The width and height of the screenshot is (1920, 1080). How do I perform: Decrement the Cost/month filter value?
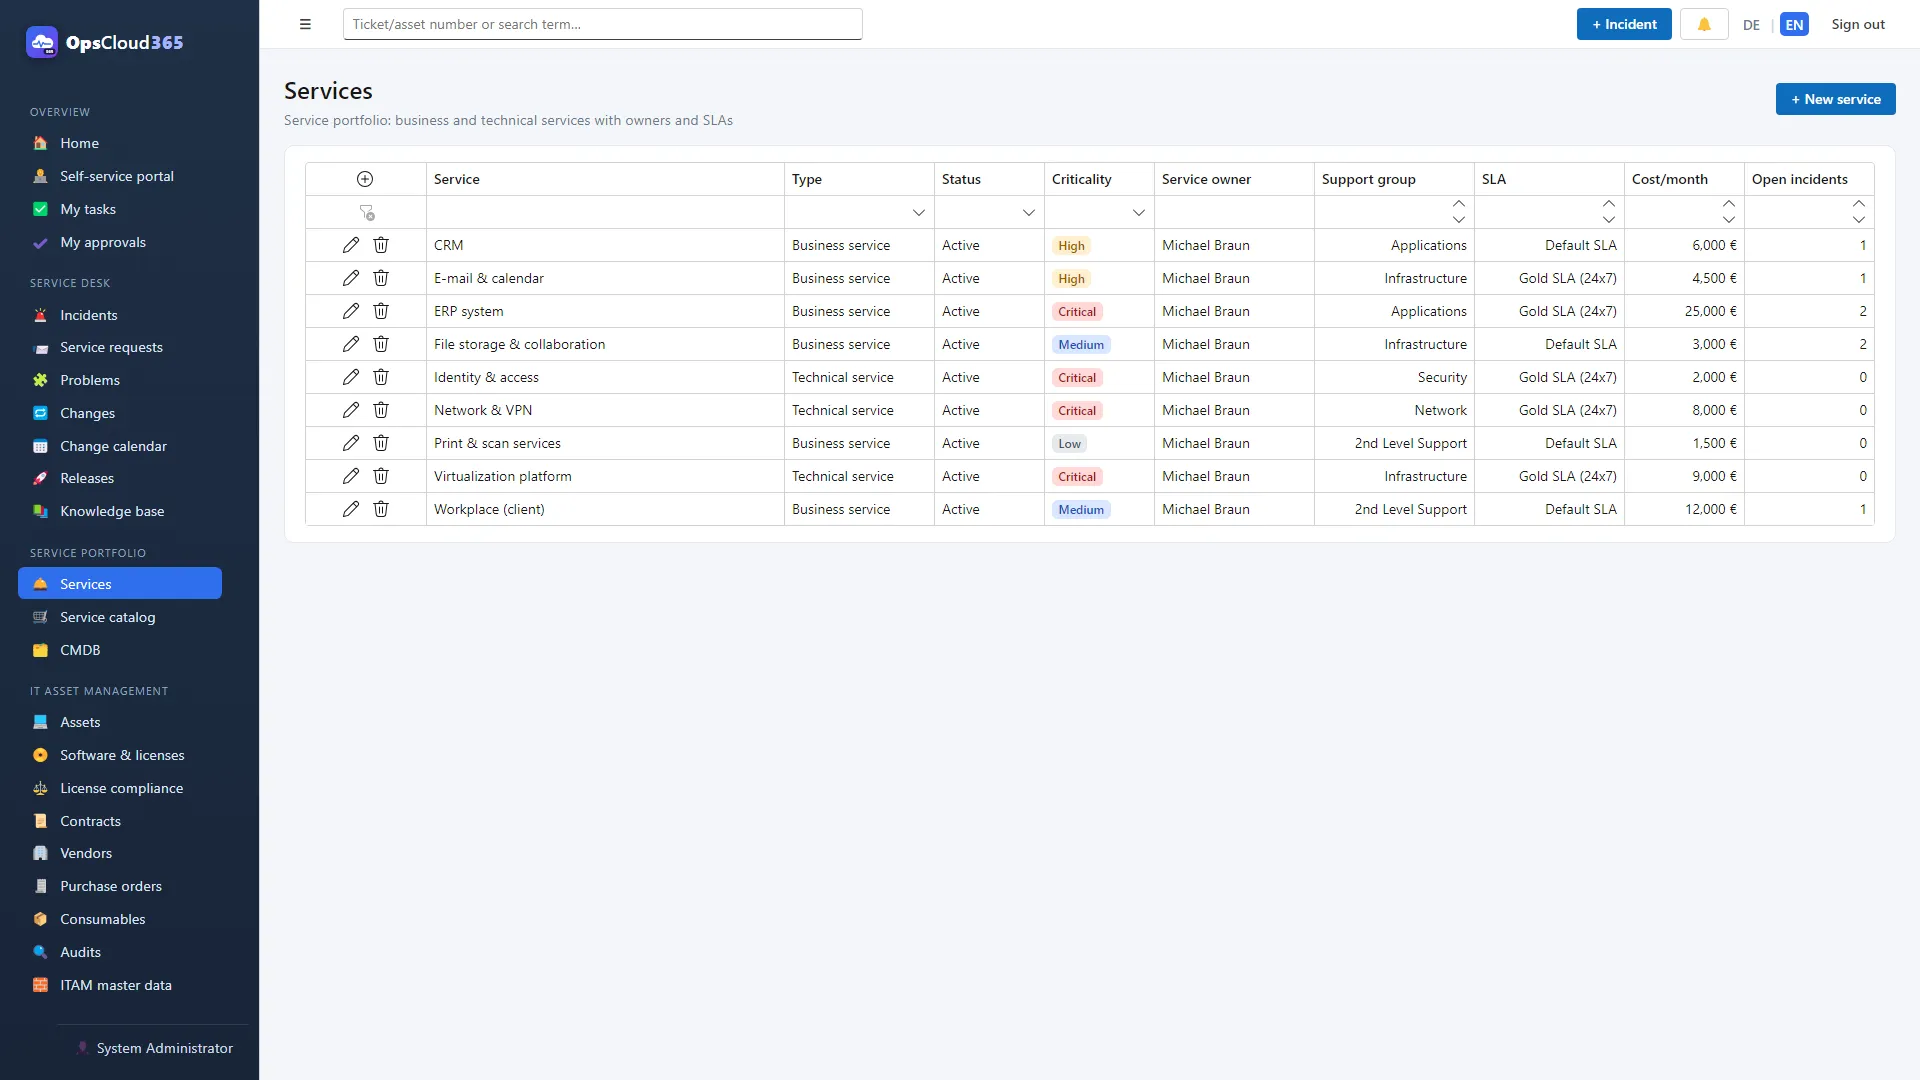(x=1729, y=220)
